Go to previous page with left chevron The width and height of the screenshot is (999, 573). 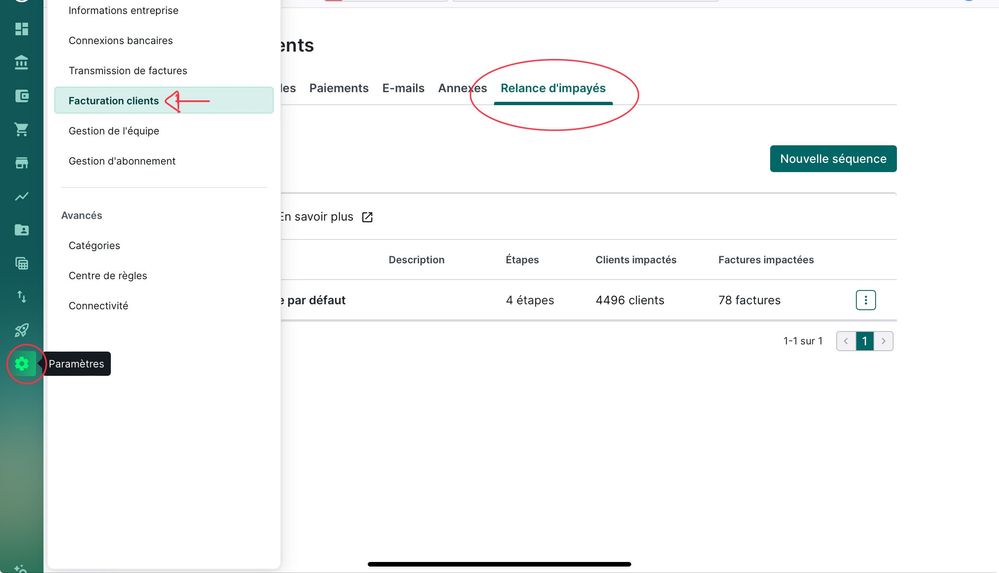846,341
